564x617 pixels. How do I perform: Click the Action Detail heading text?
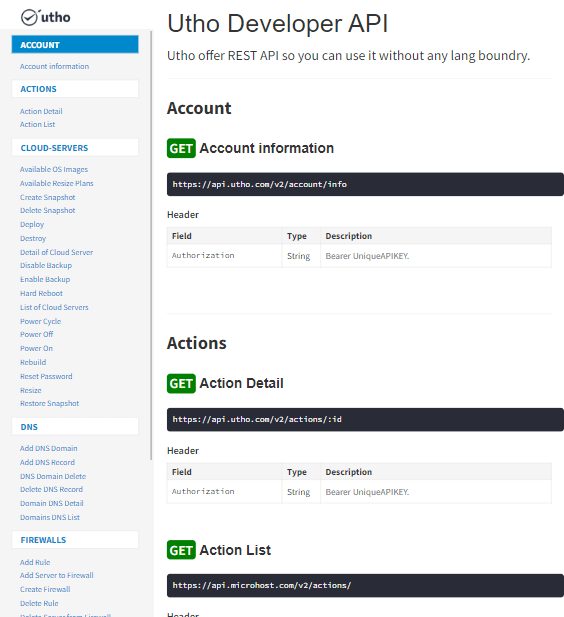tap(241, 383)
